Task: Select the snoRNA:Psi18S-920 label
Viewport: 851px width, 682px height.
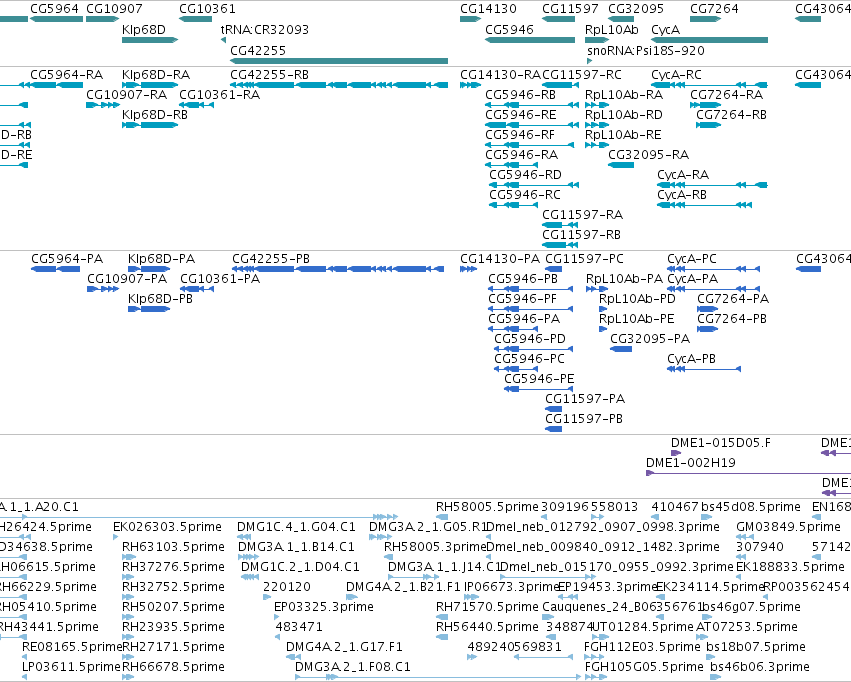Action: tap(646, 50)
